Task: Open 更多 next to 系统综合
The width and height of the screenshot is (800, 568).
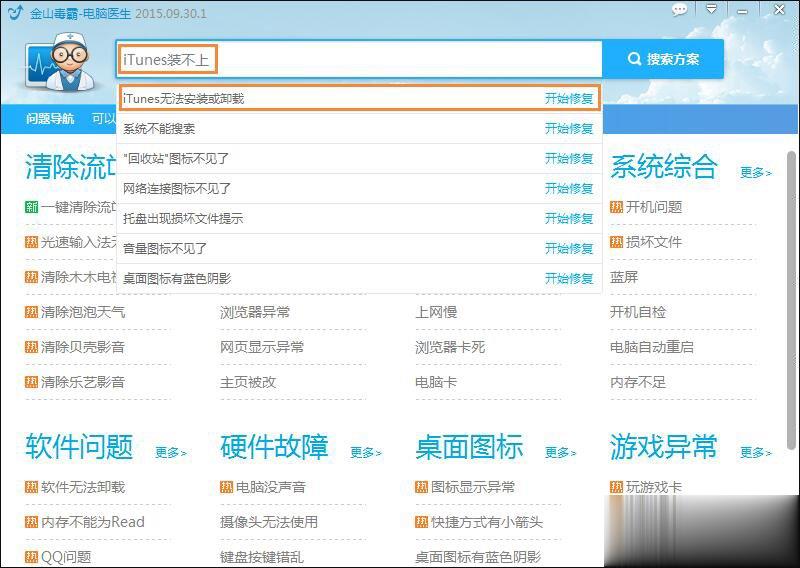Action: tap(756, 172)
